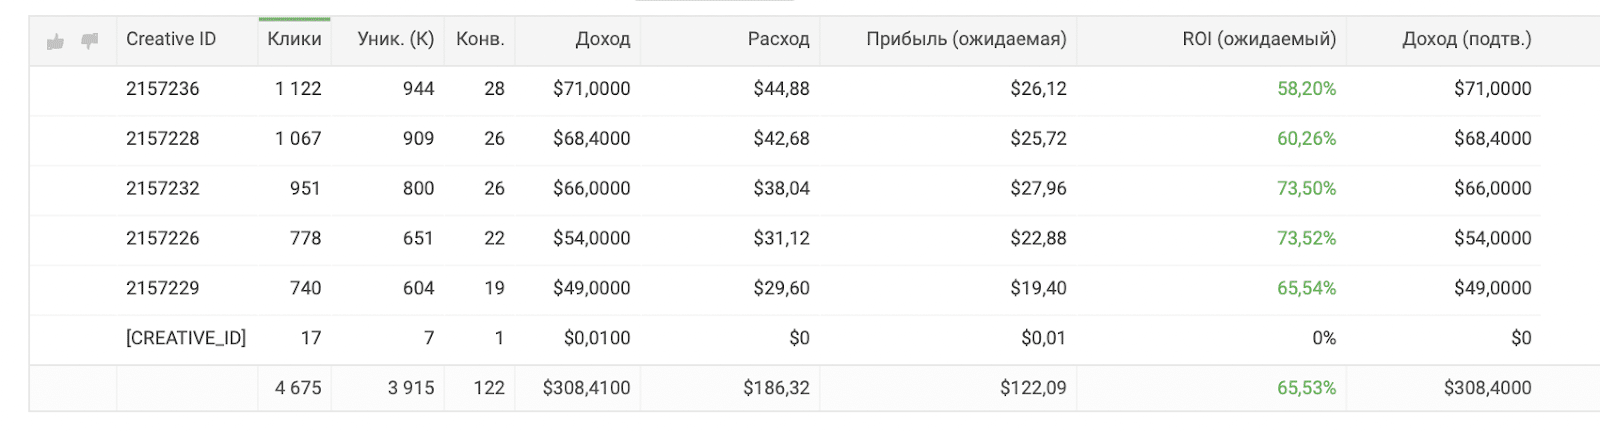Select creative ID 2157228 row
Viewport: 1600px width, 431px height.
pos(784,139)
